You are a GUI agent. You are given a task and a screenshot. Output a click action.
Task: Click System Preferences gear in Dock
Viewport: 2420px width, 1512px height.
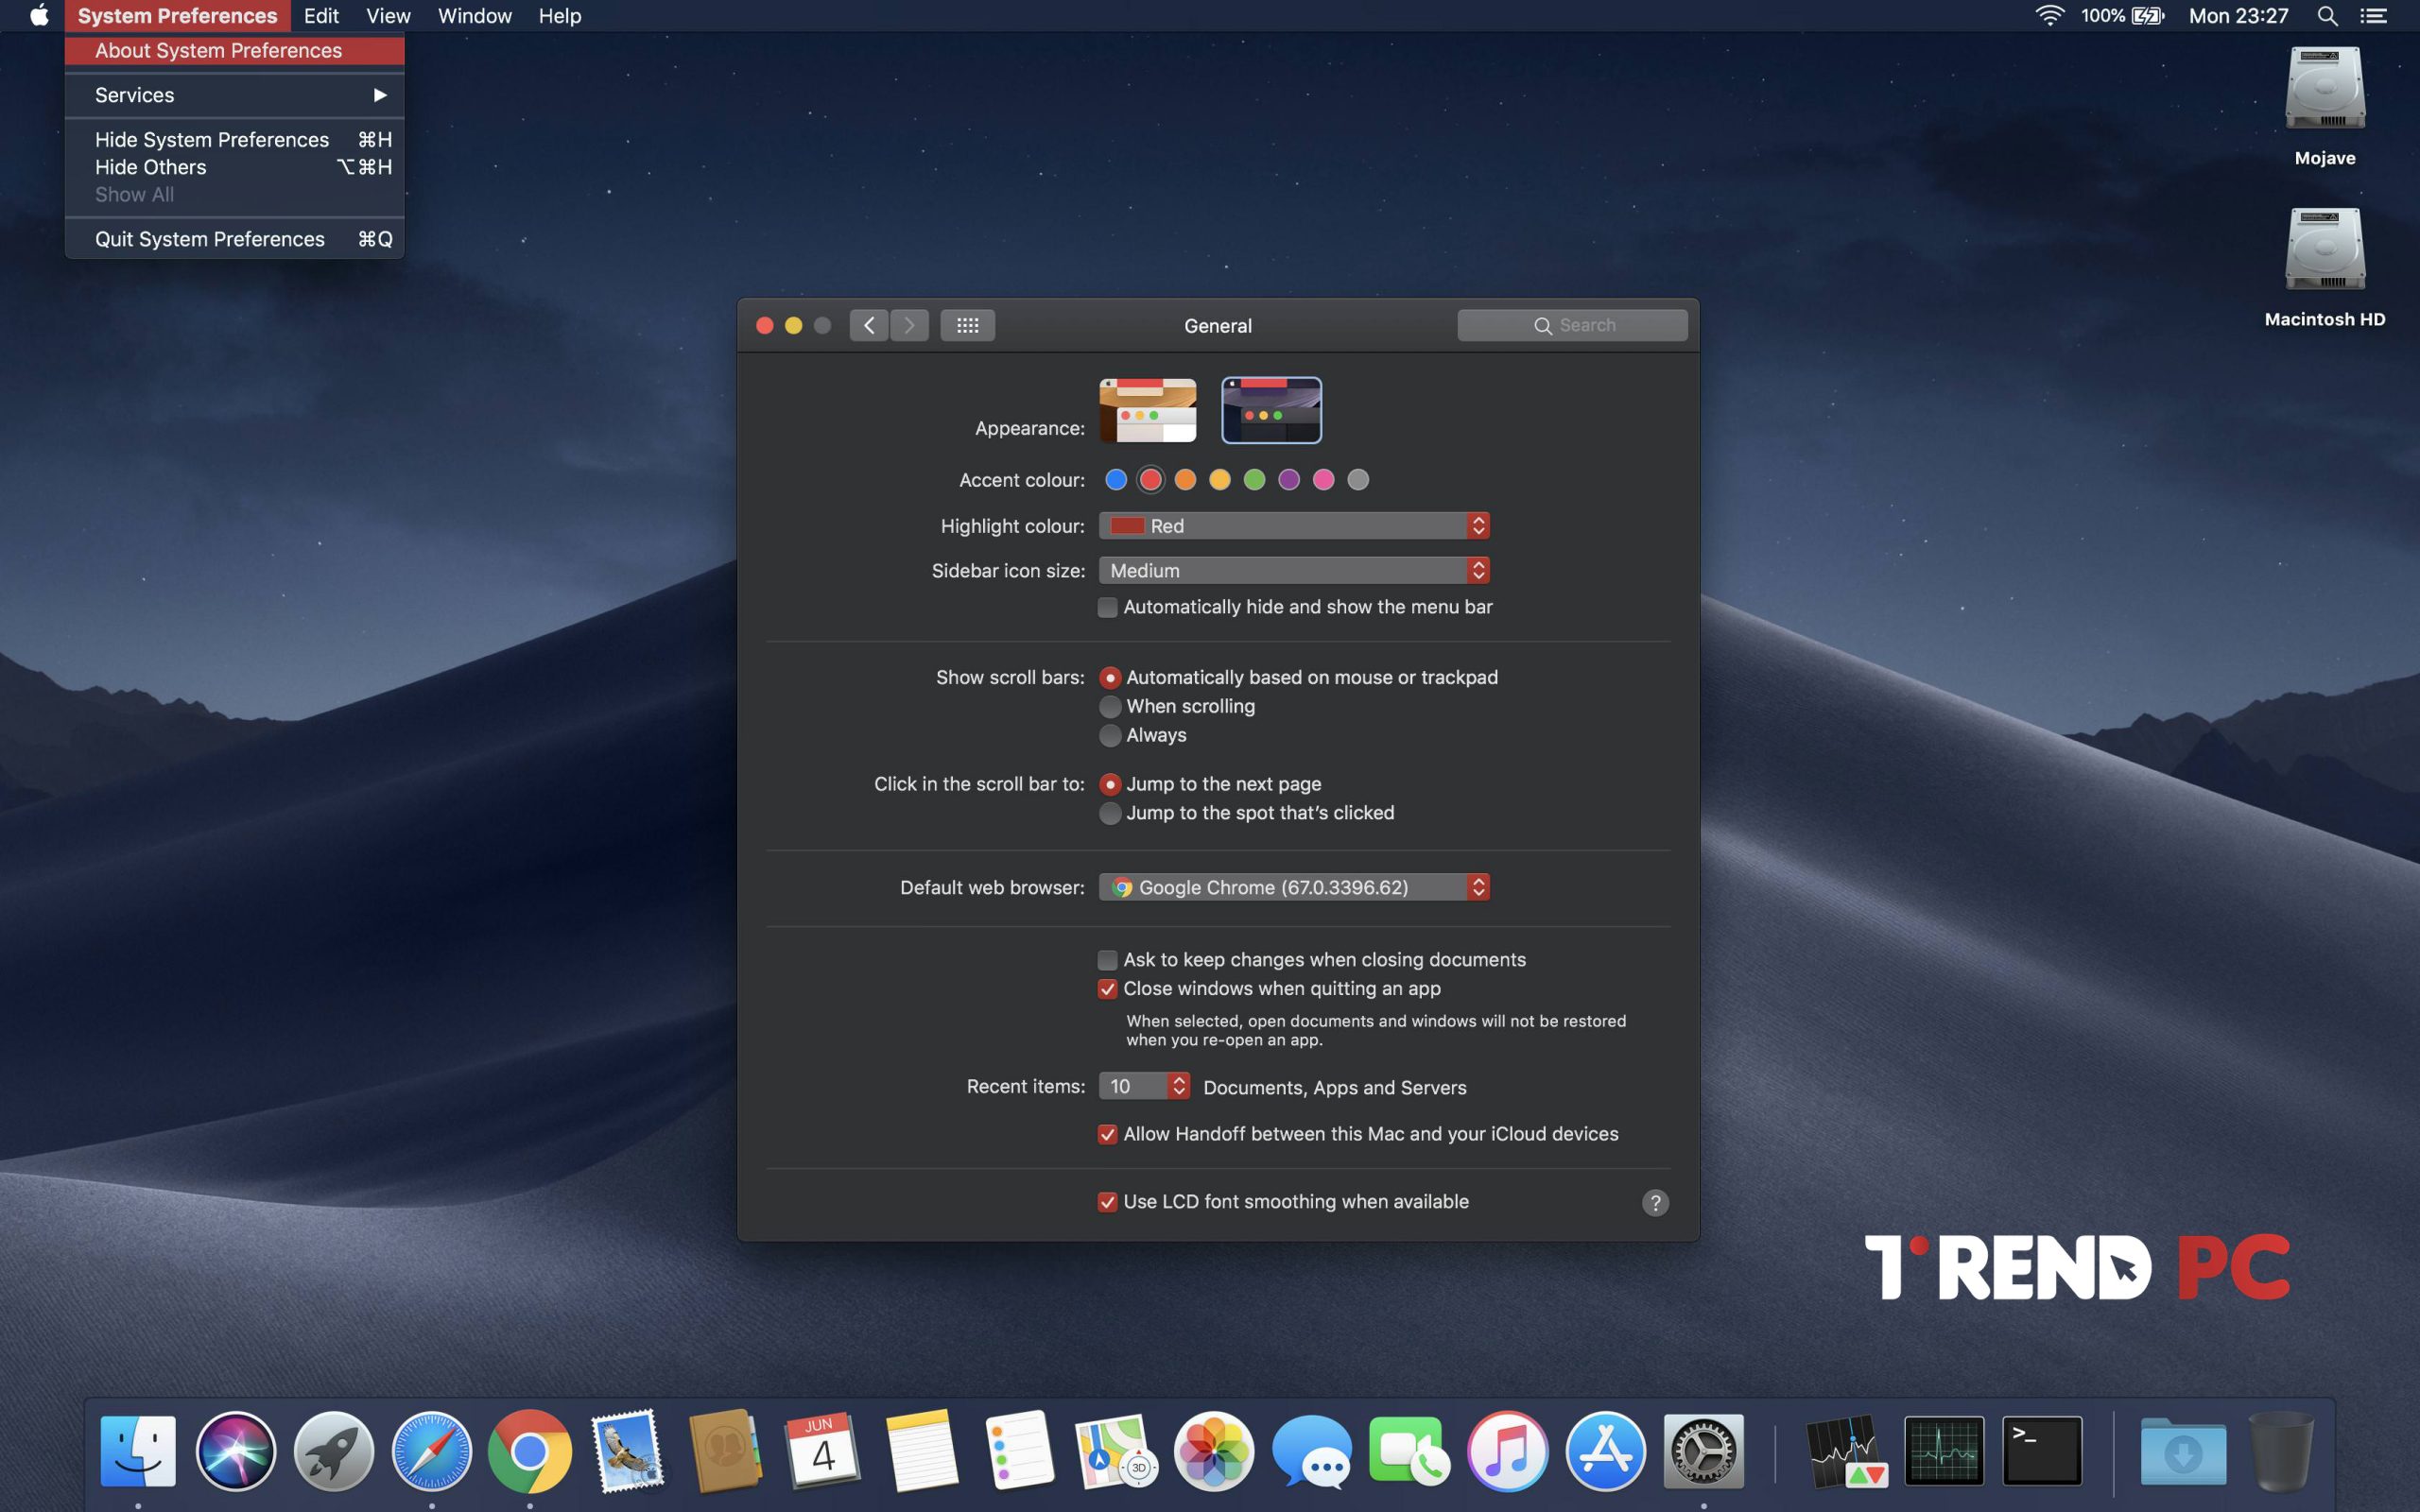tap(1704, 1450)
